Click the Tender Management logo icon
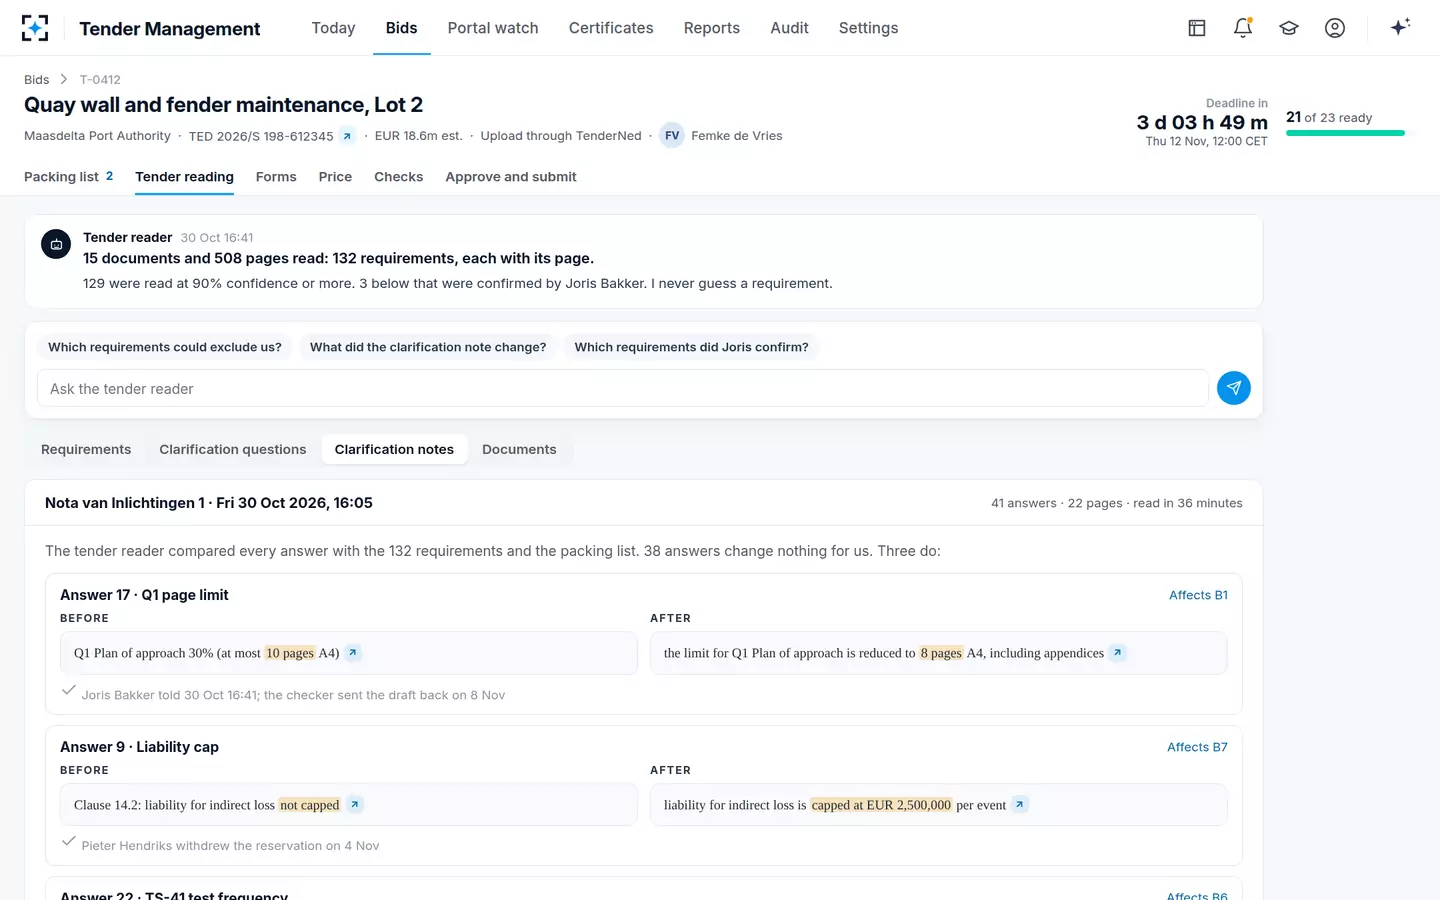The image size is (1440, 900). 35,28
